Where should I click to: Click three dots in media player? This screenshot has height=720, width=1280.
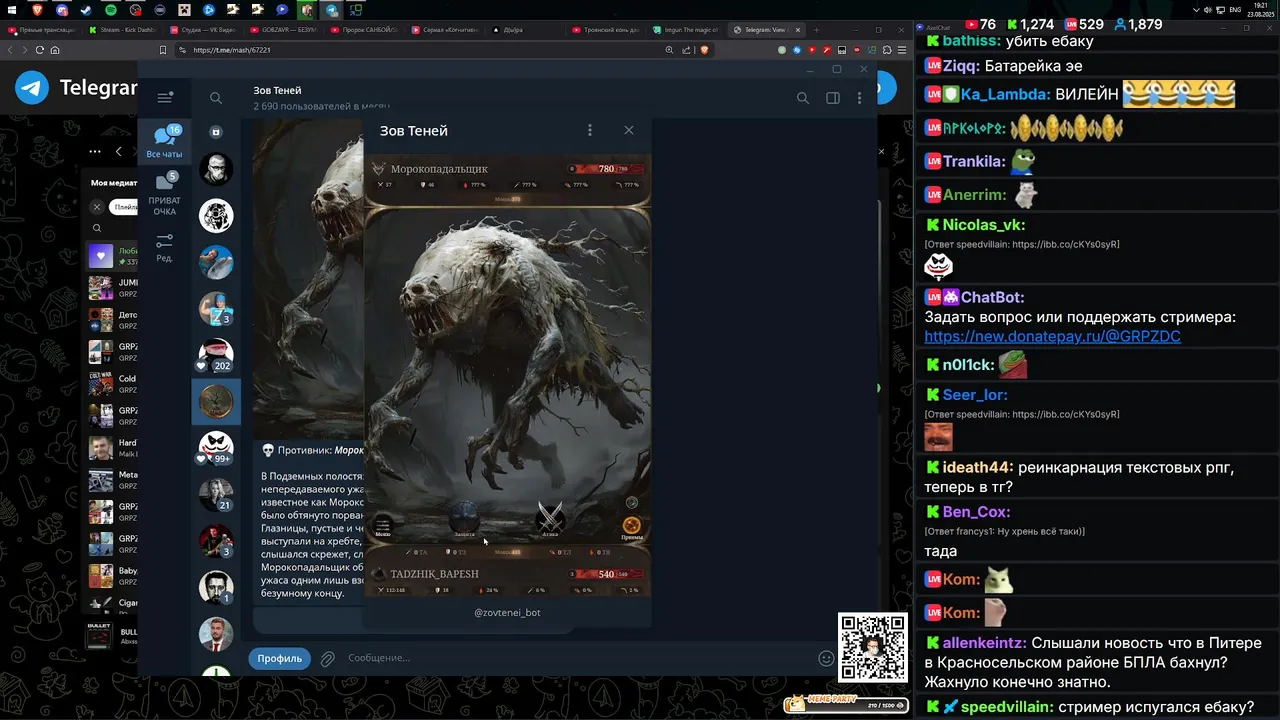[x=95, y=152]
